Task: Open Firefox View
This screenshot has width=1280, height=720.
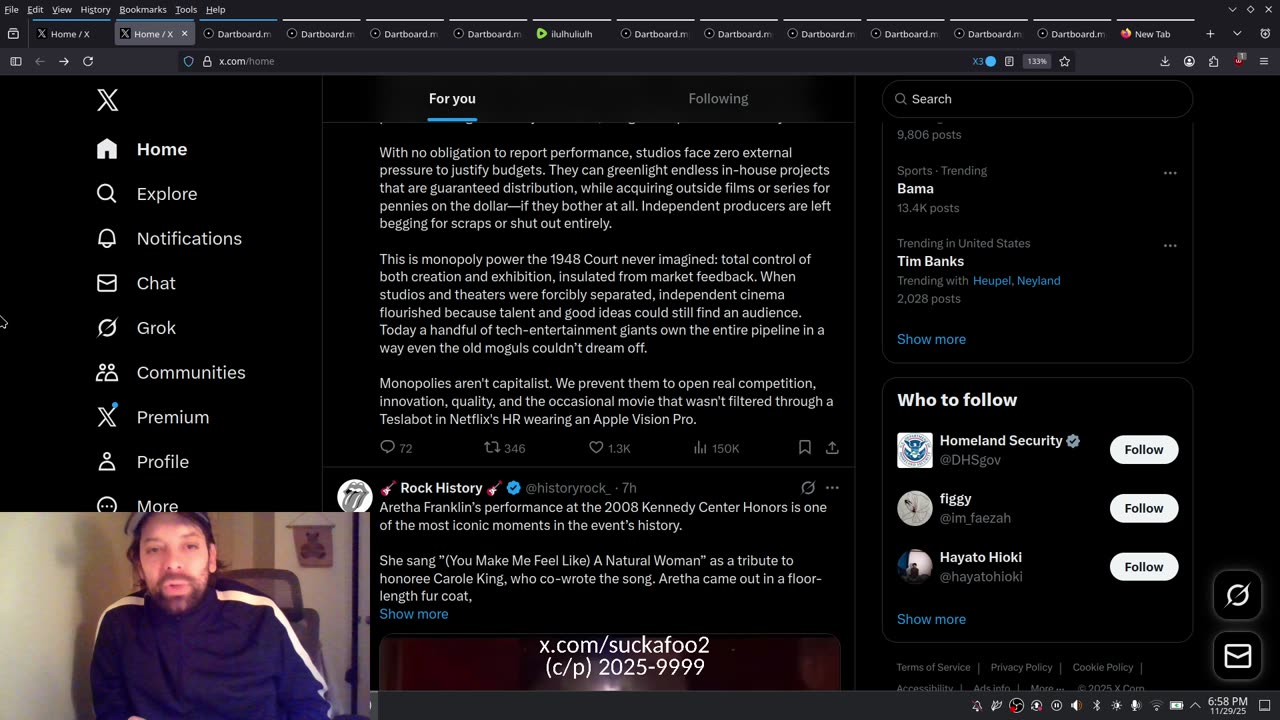Action: (13, 34)
